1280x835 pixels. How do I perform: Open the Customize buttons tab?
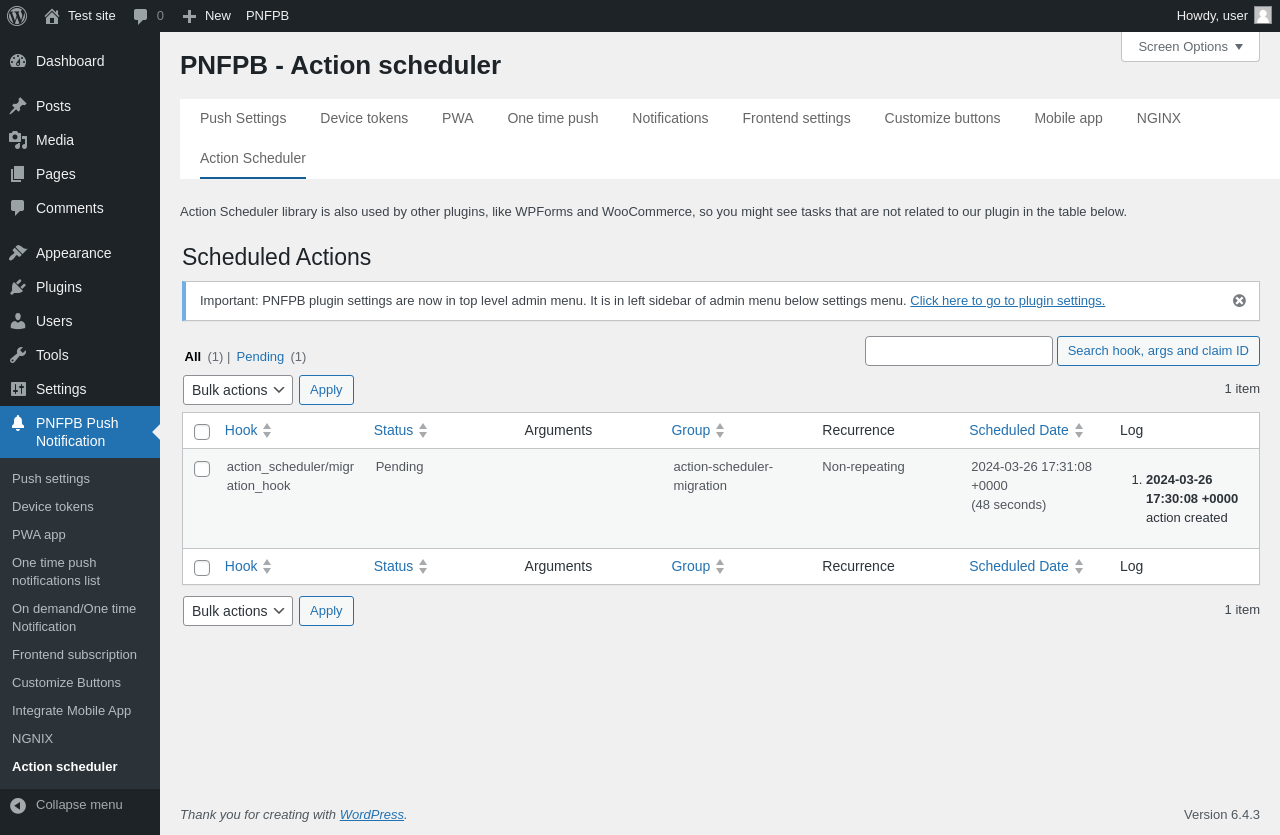pyautogui.click(x=942, y=118)
